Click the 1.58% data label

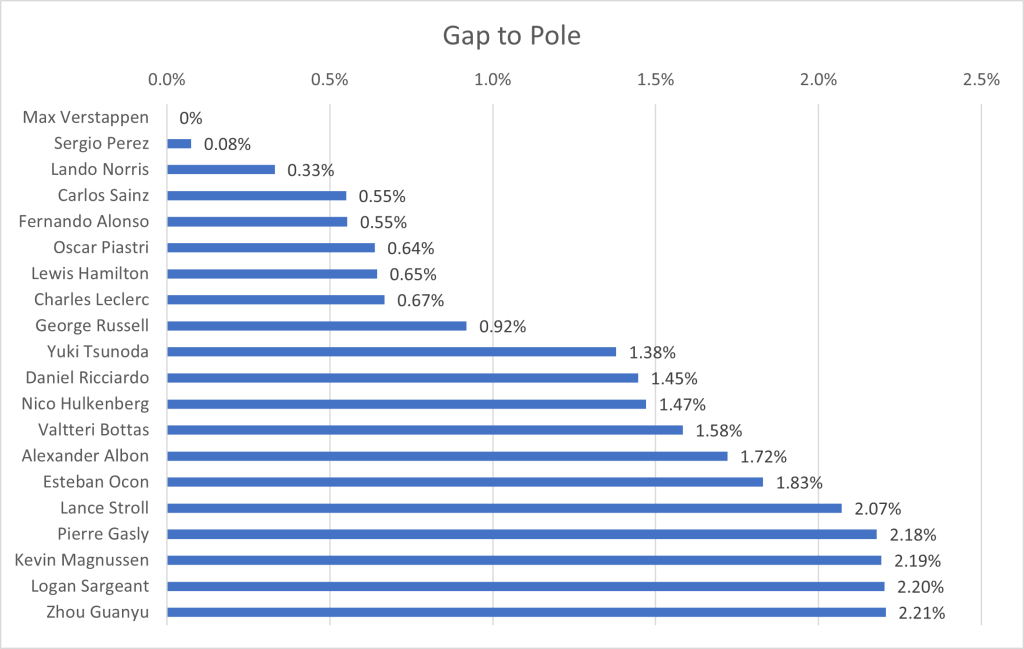(718, 431)
